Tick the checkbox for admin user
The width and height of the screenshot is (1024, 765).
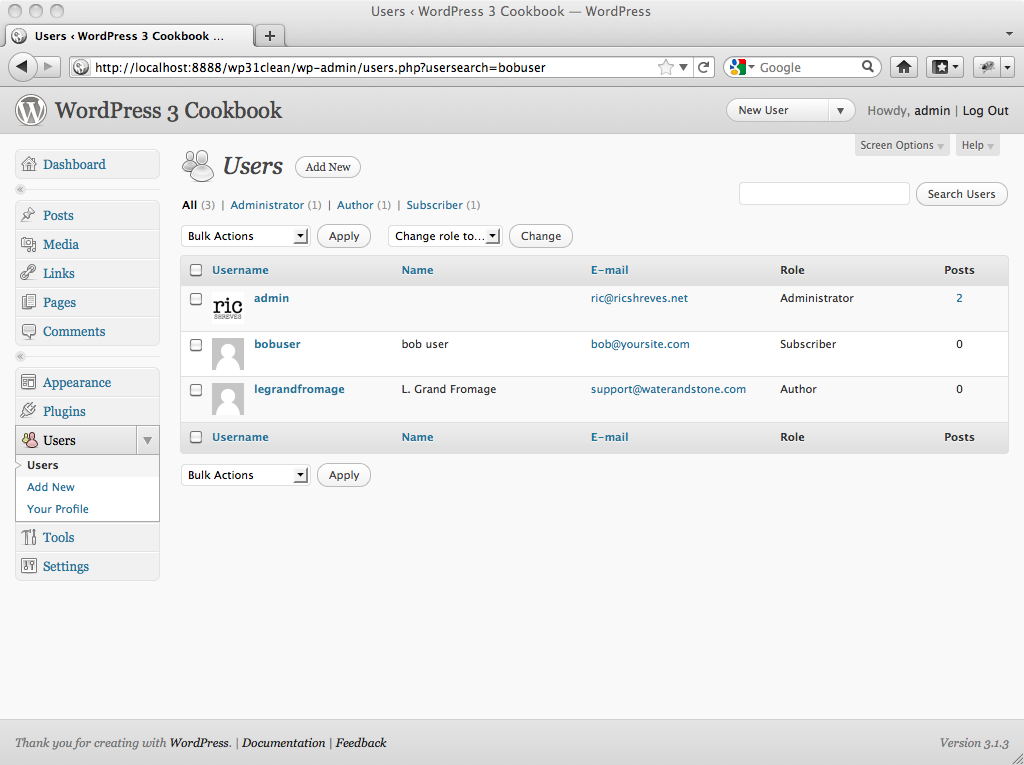[196, 299]
